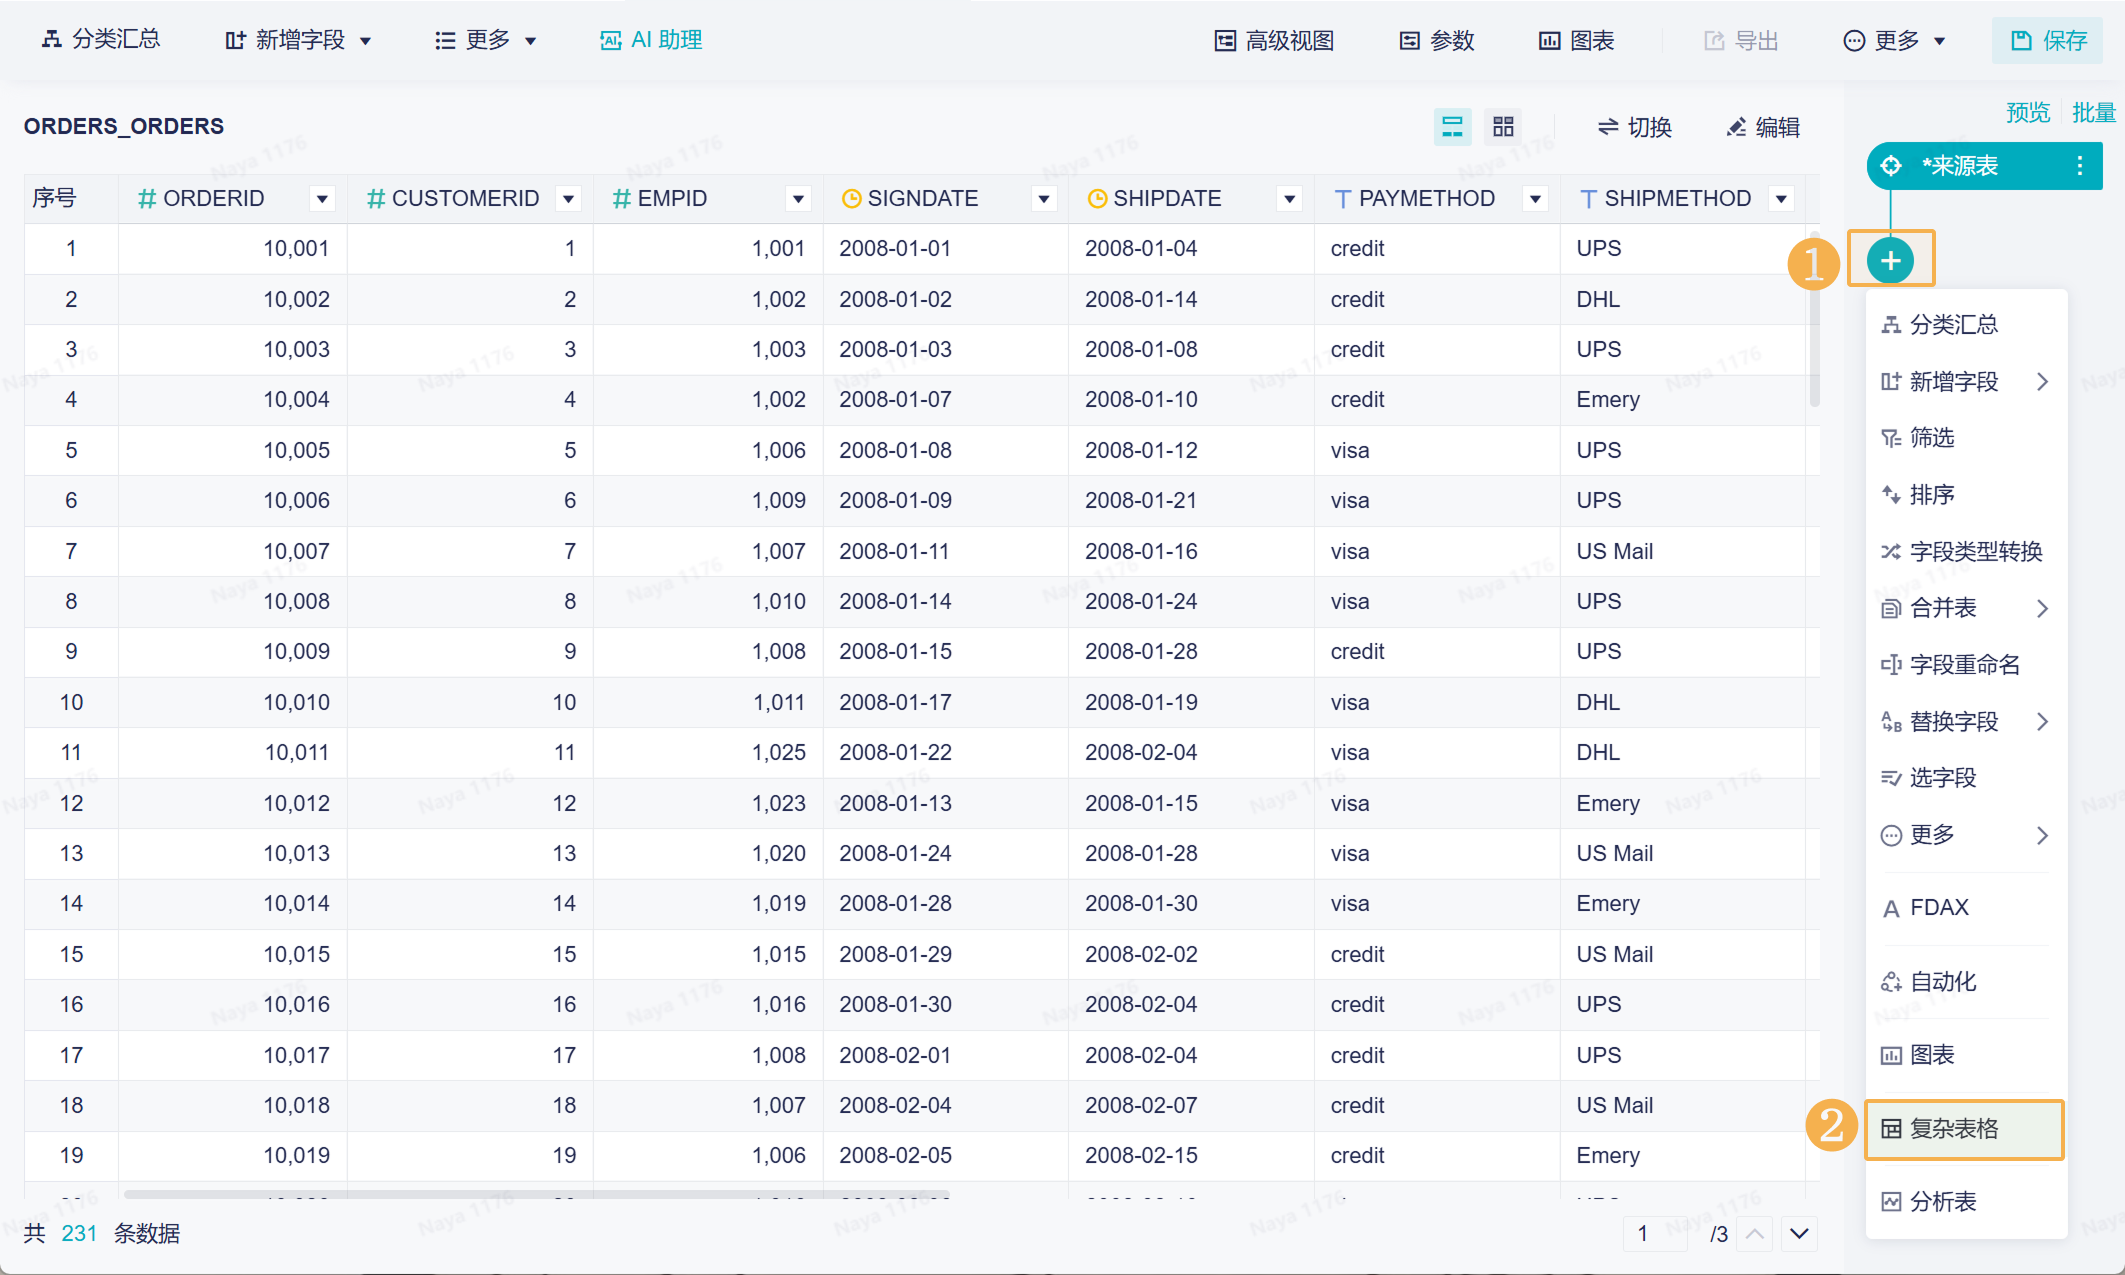This screenshot has width=2125, height=1275.
Task: Expand CUSTOMERID column dropdown arrow
Action: click(568, 199)
